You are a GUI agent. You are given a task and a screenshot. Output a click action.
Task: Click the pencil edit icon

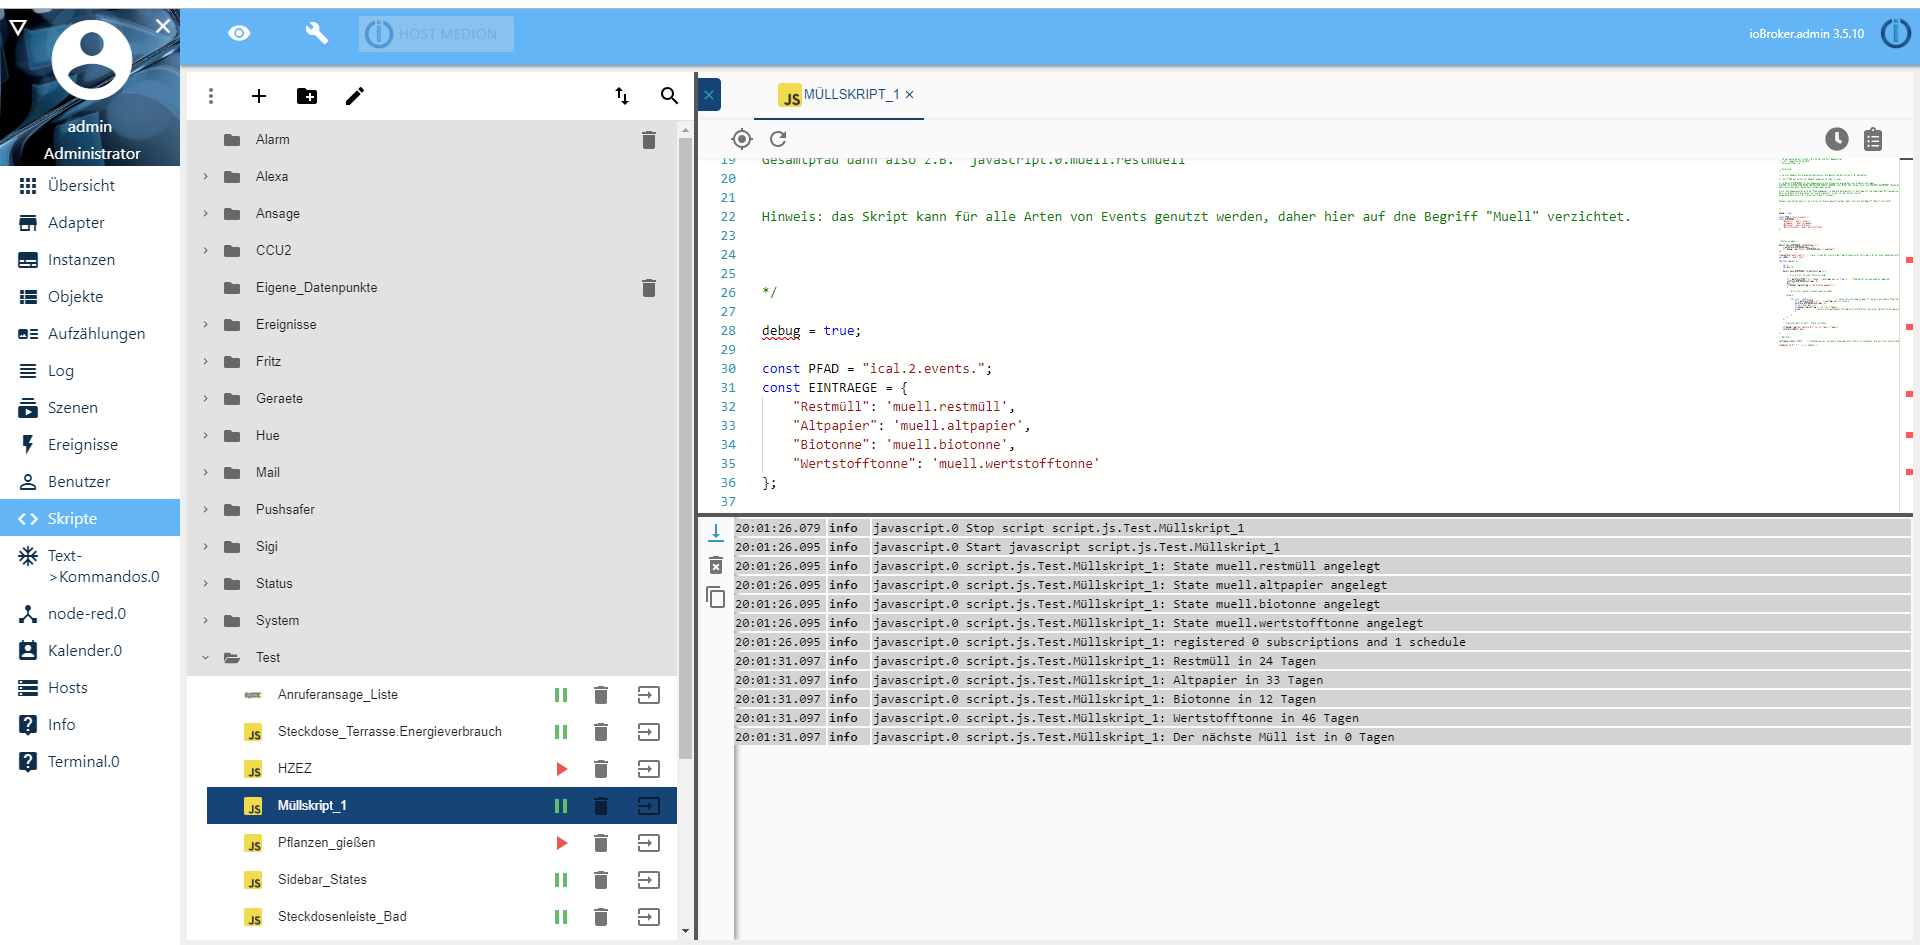coord(355,96)
